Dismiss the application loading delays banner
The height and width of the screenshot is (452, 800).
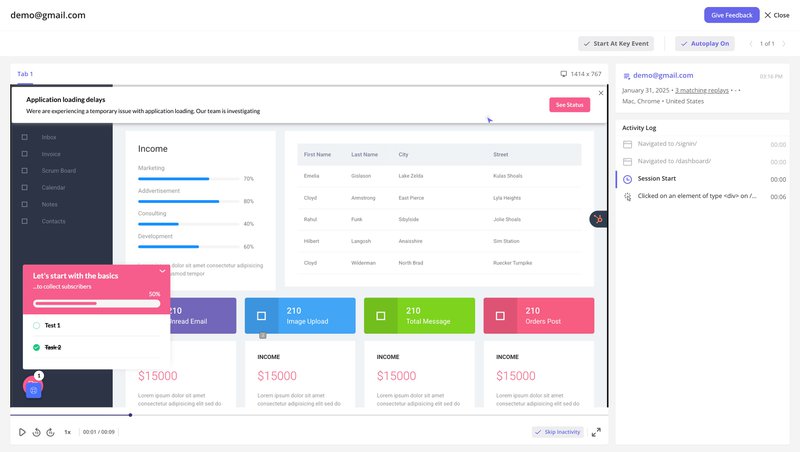601,93
